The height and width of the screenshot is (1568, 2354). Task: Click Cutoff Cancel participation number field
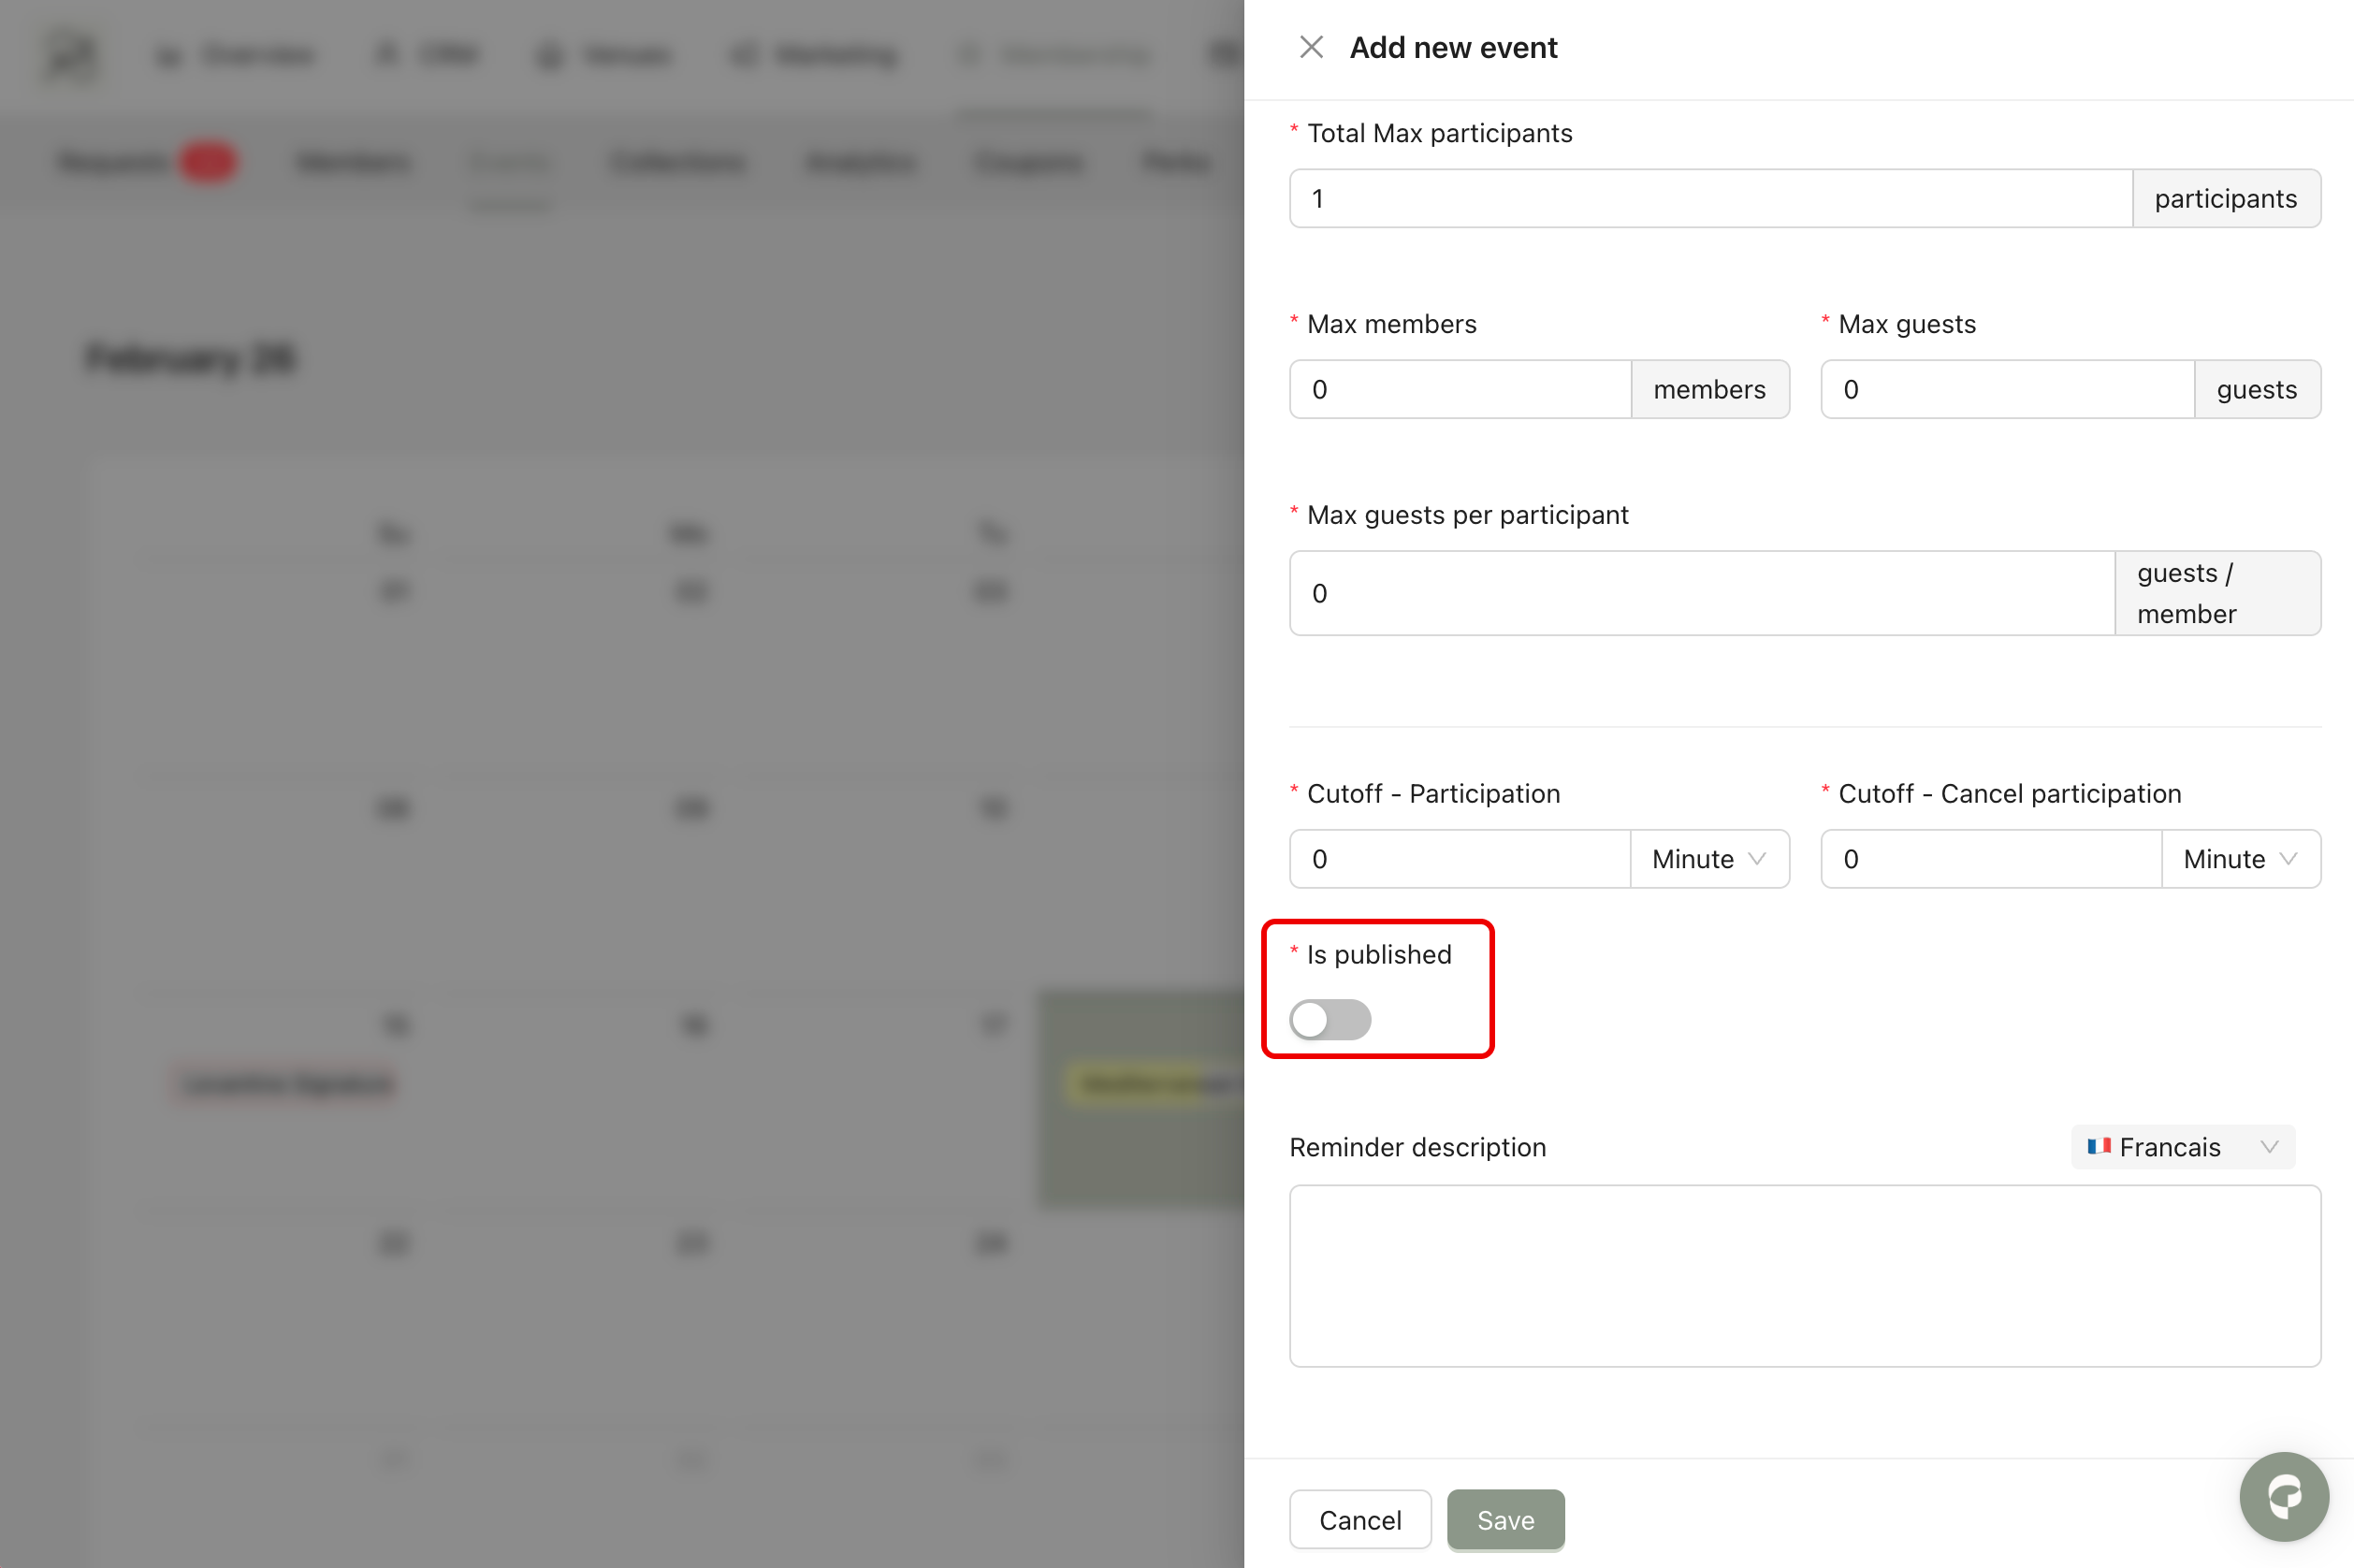pyautogui.click(x=1990, y=859)
